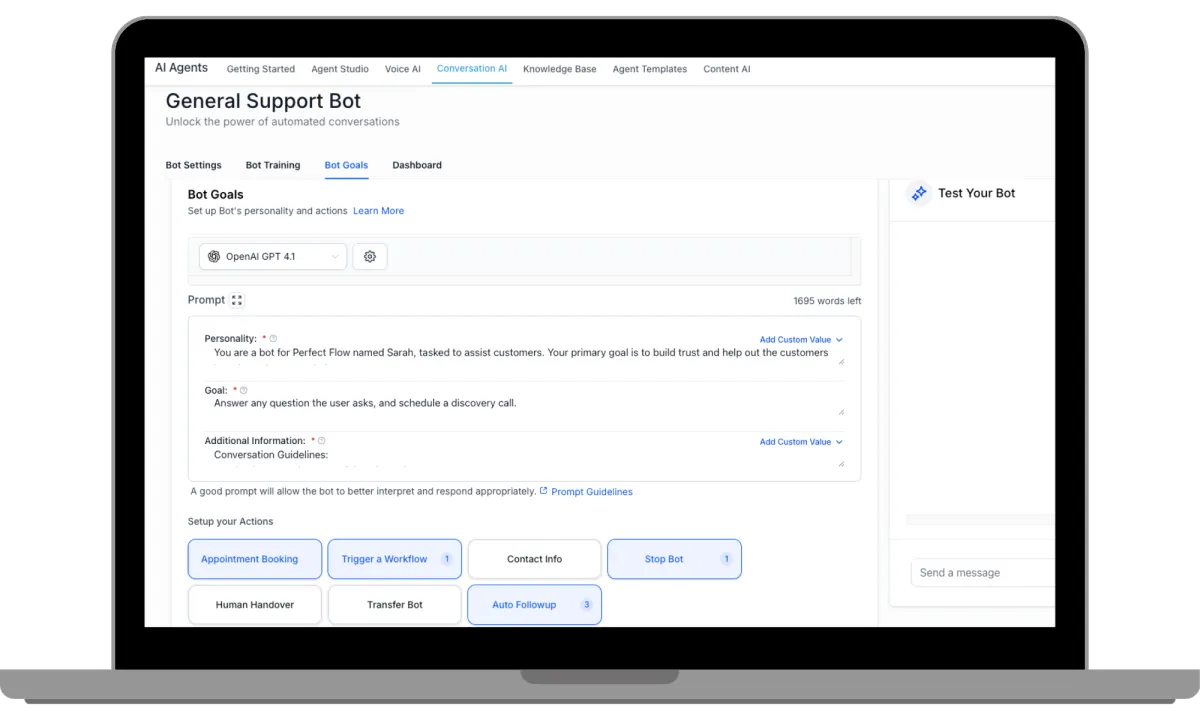Select the Human Handover action
The image size is (1200, 723).
(255, 605)
